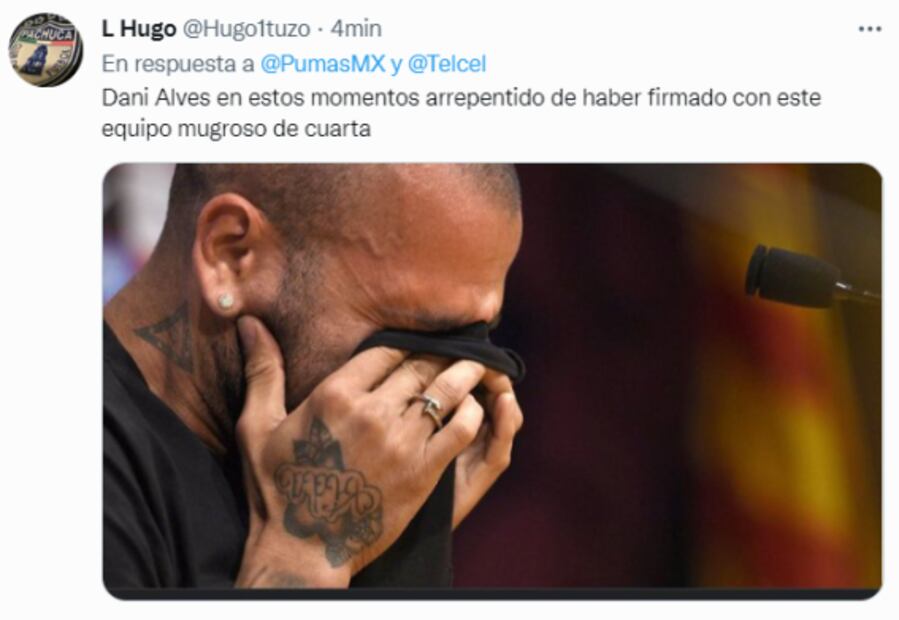
Task: Open the three-dot more options menu
Action: 869,29
